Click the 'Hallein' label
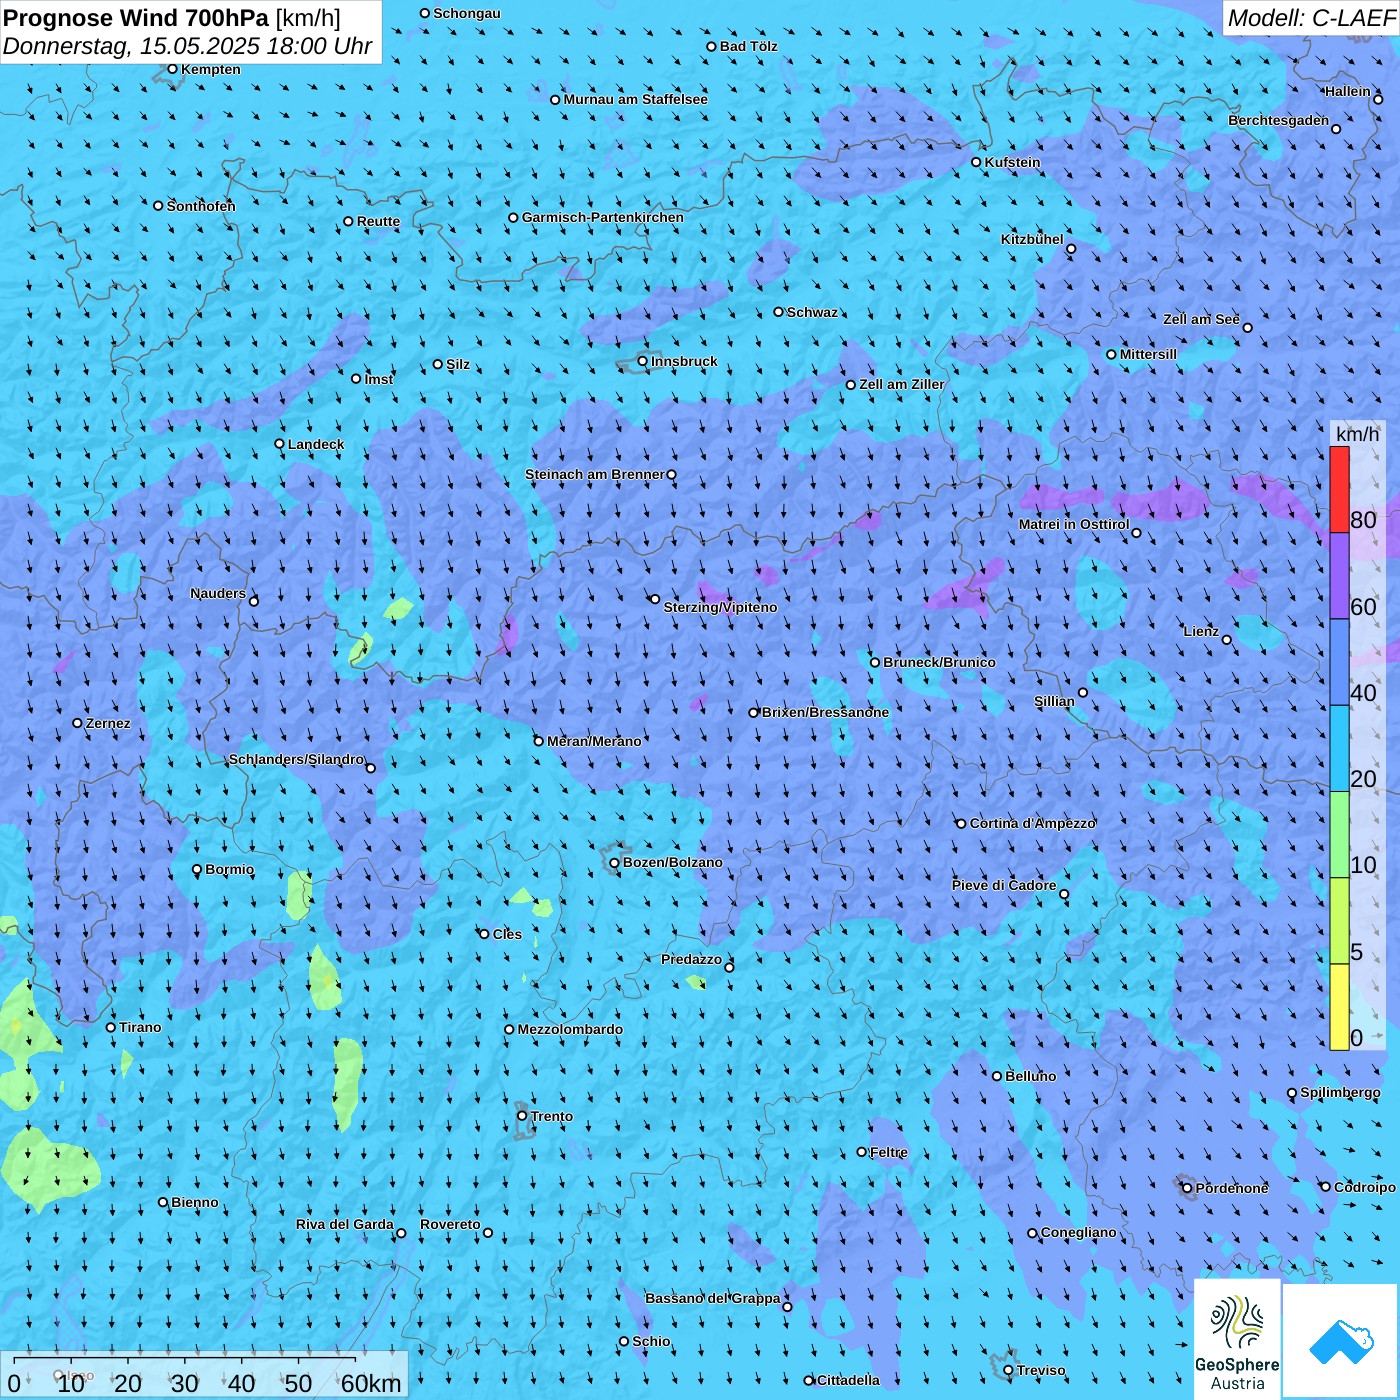1400x1400 pixels. click(1348, 91)
